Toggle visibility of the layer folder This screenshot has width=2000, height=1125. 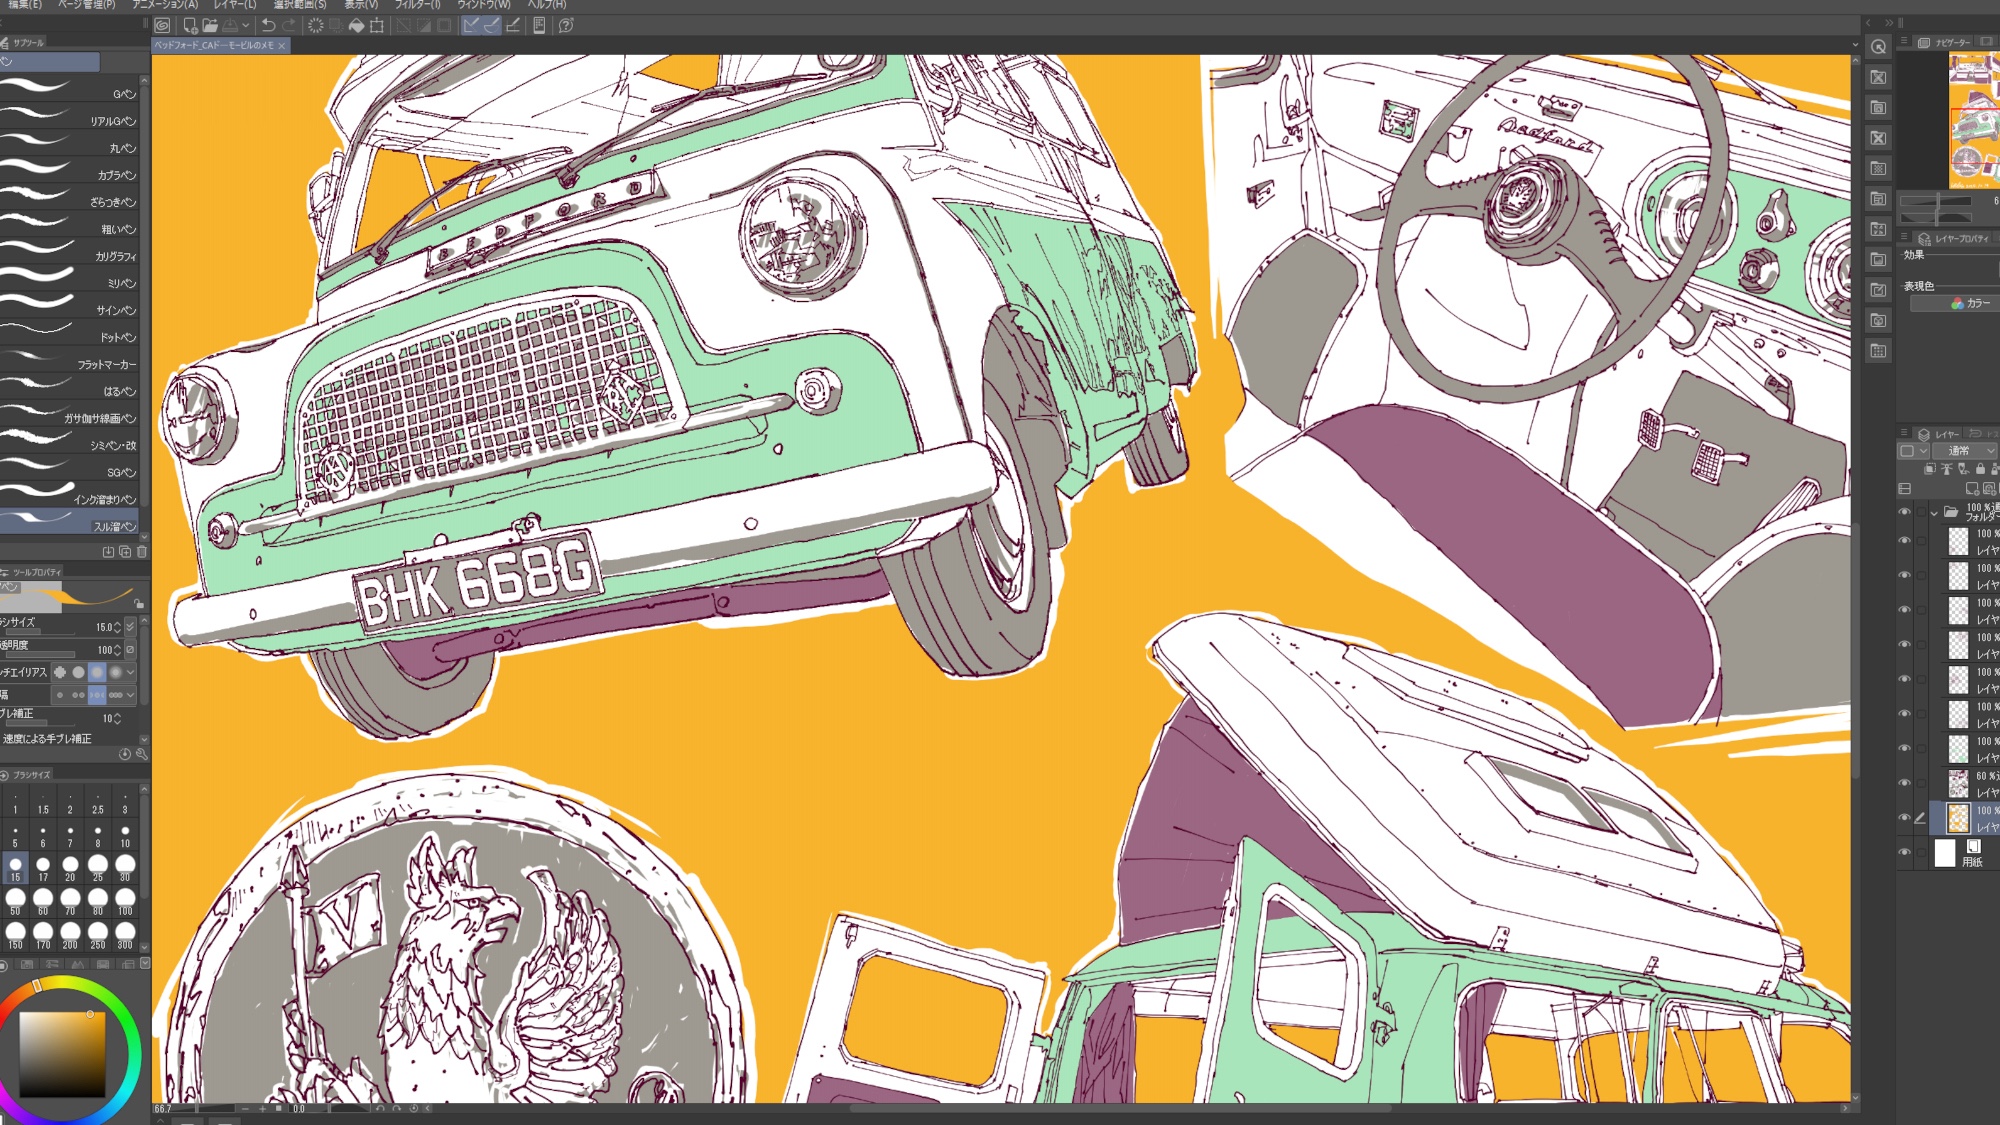pos(1904,512)
